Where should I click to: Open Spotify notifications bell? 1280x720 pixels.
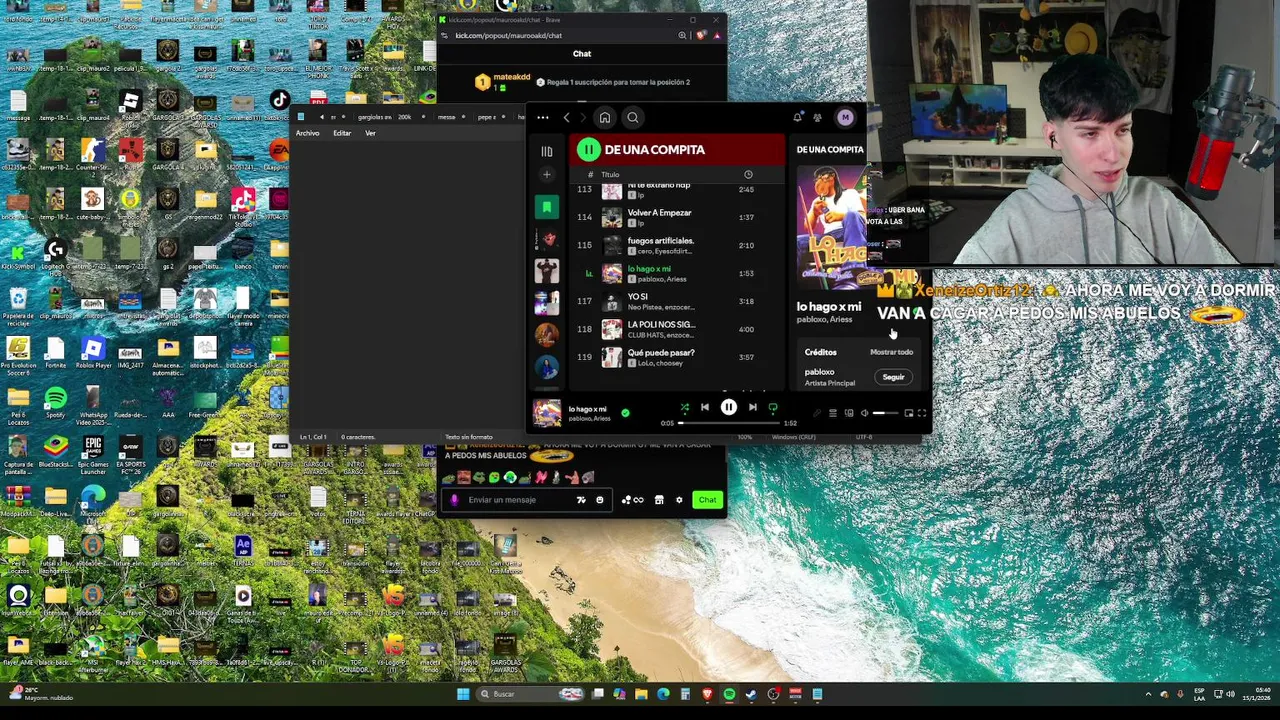(x=797, y=118)
